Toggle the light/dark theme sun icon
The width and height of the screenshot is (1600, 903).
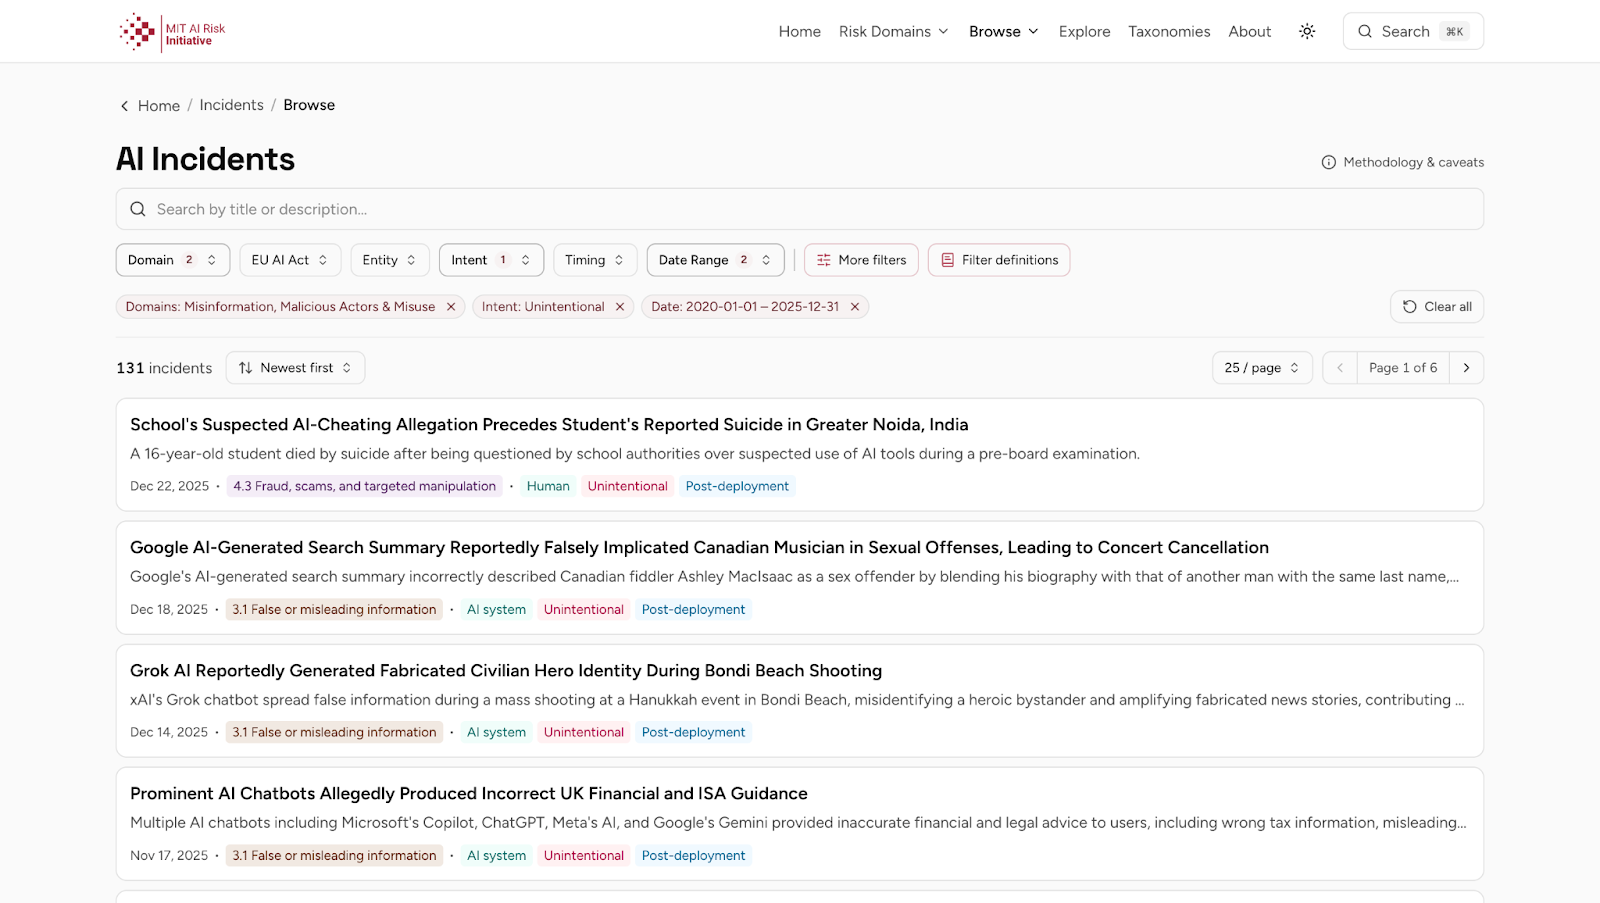[1307, 32]
